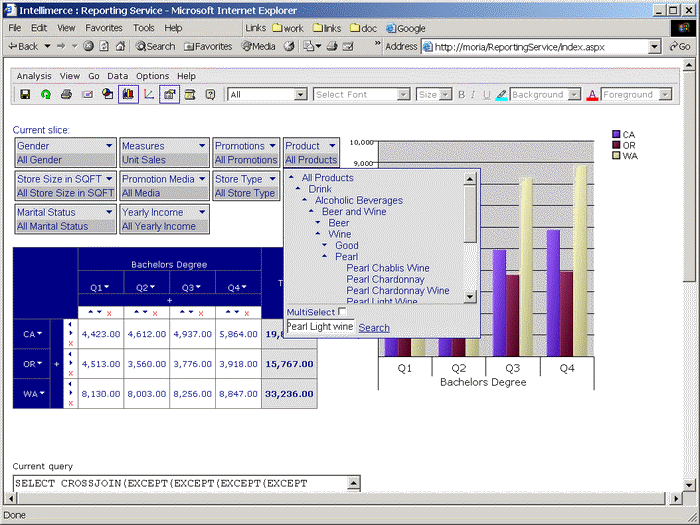Select Pearl Chardonnay in product tree
The height and width of the screenshot is (525, 700).
click(385, 279)
